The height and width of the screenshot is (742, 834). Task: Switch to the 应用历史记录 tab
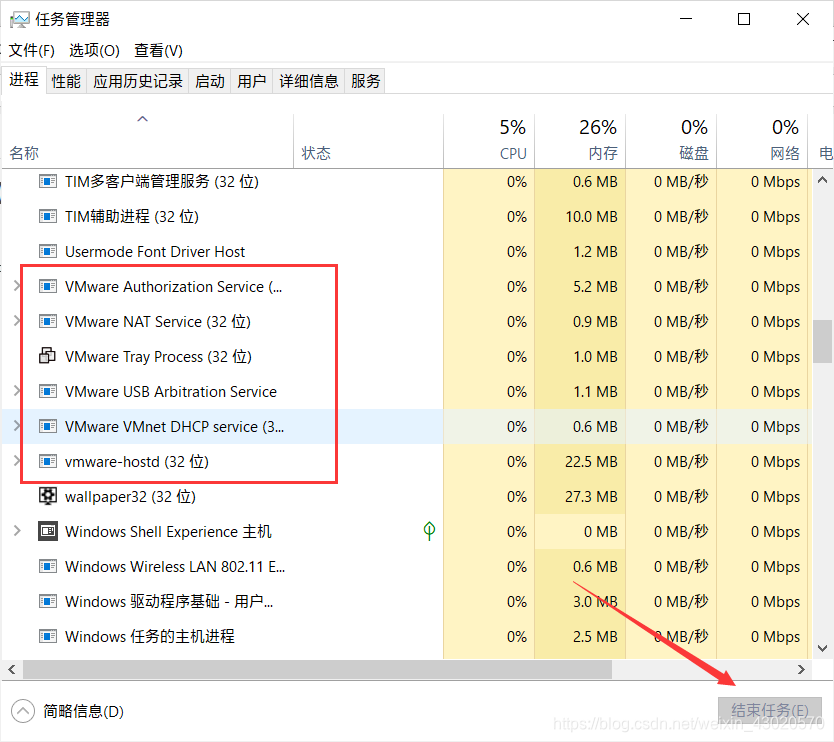(x=138, y=81)
